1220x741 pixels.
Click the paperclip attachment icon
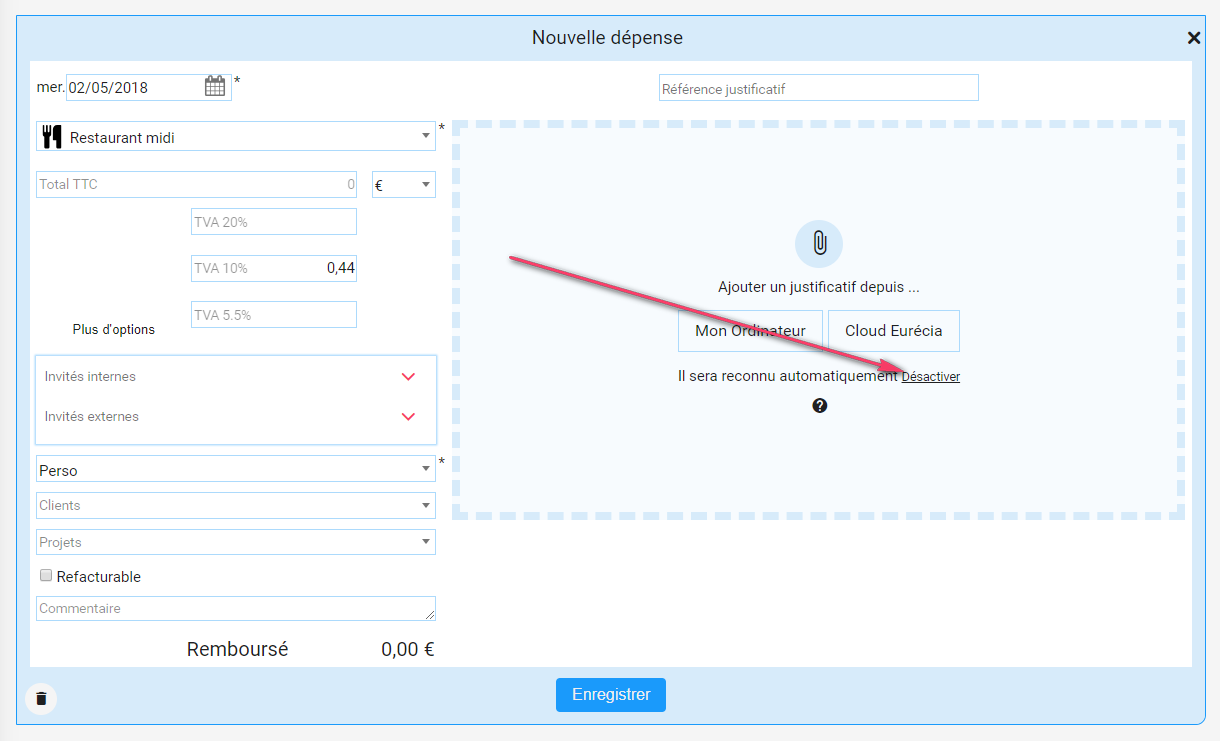(x=819, y=243)
